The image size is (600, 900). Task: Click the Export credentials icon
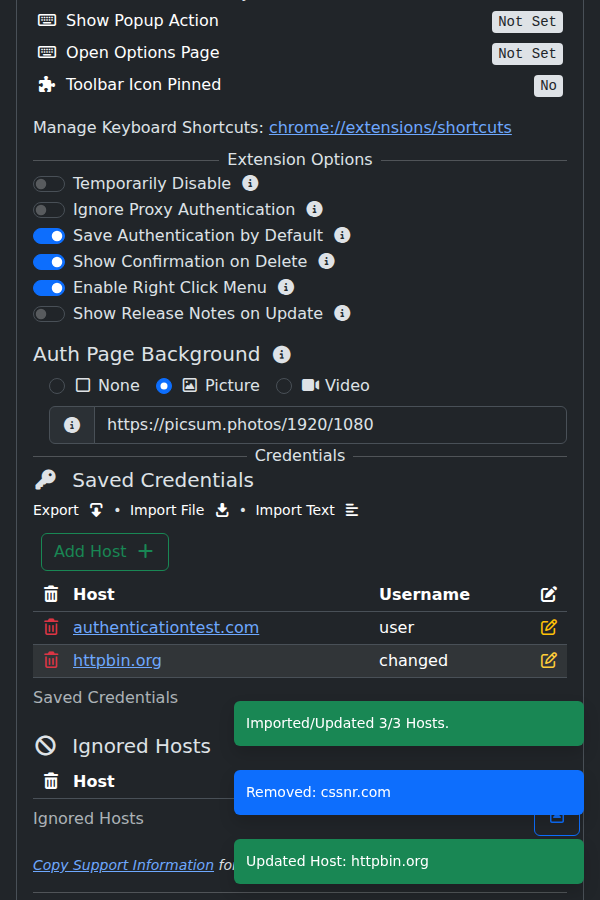[x=96, y=510]
